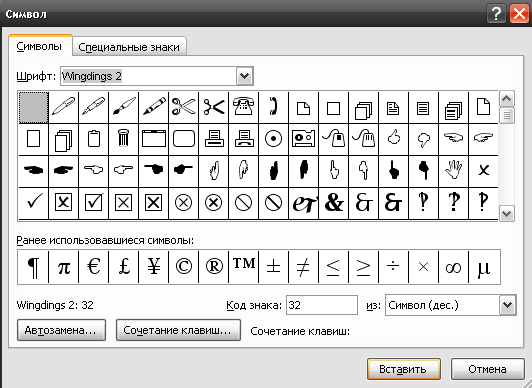This screenshot has height=388, width=532.
Task: Click the help question mark button
Action: click(496, 14)
